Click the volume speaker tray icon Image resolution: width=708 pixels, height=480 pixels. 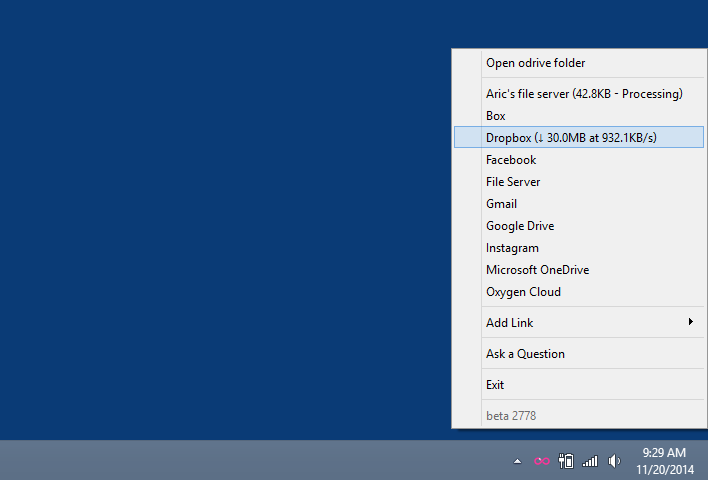(x=614, y=461)
